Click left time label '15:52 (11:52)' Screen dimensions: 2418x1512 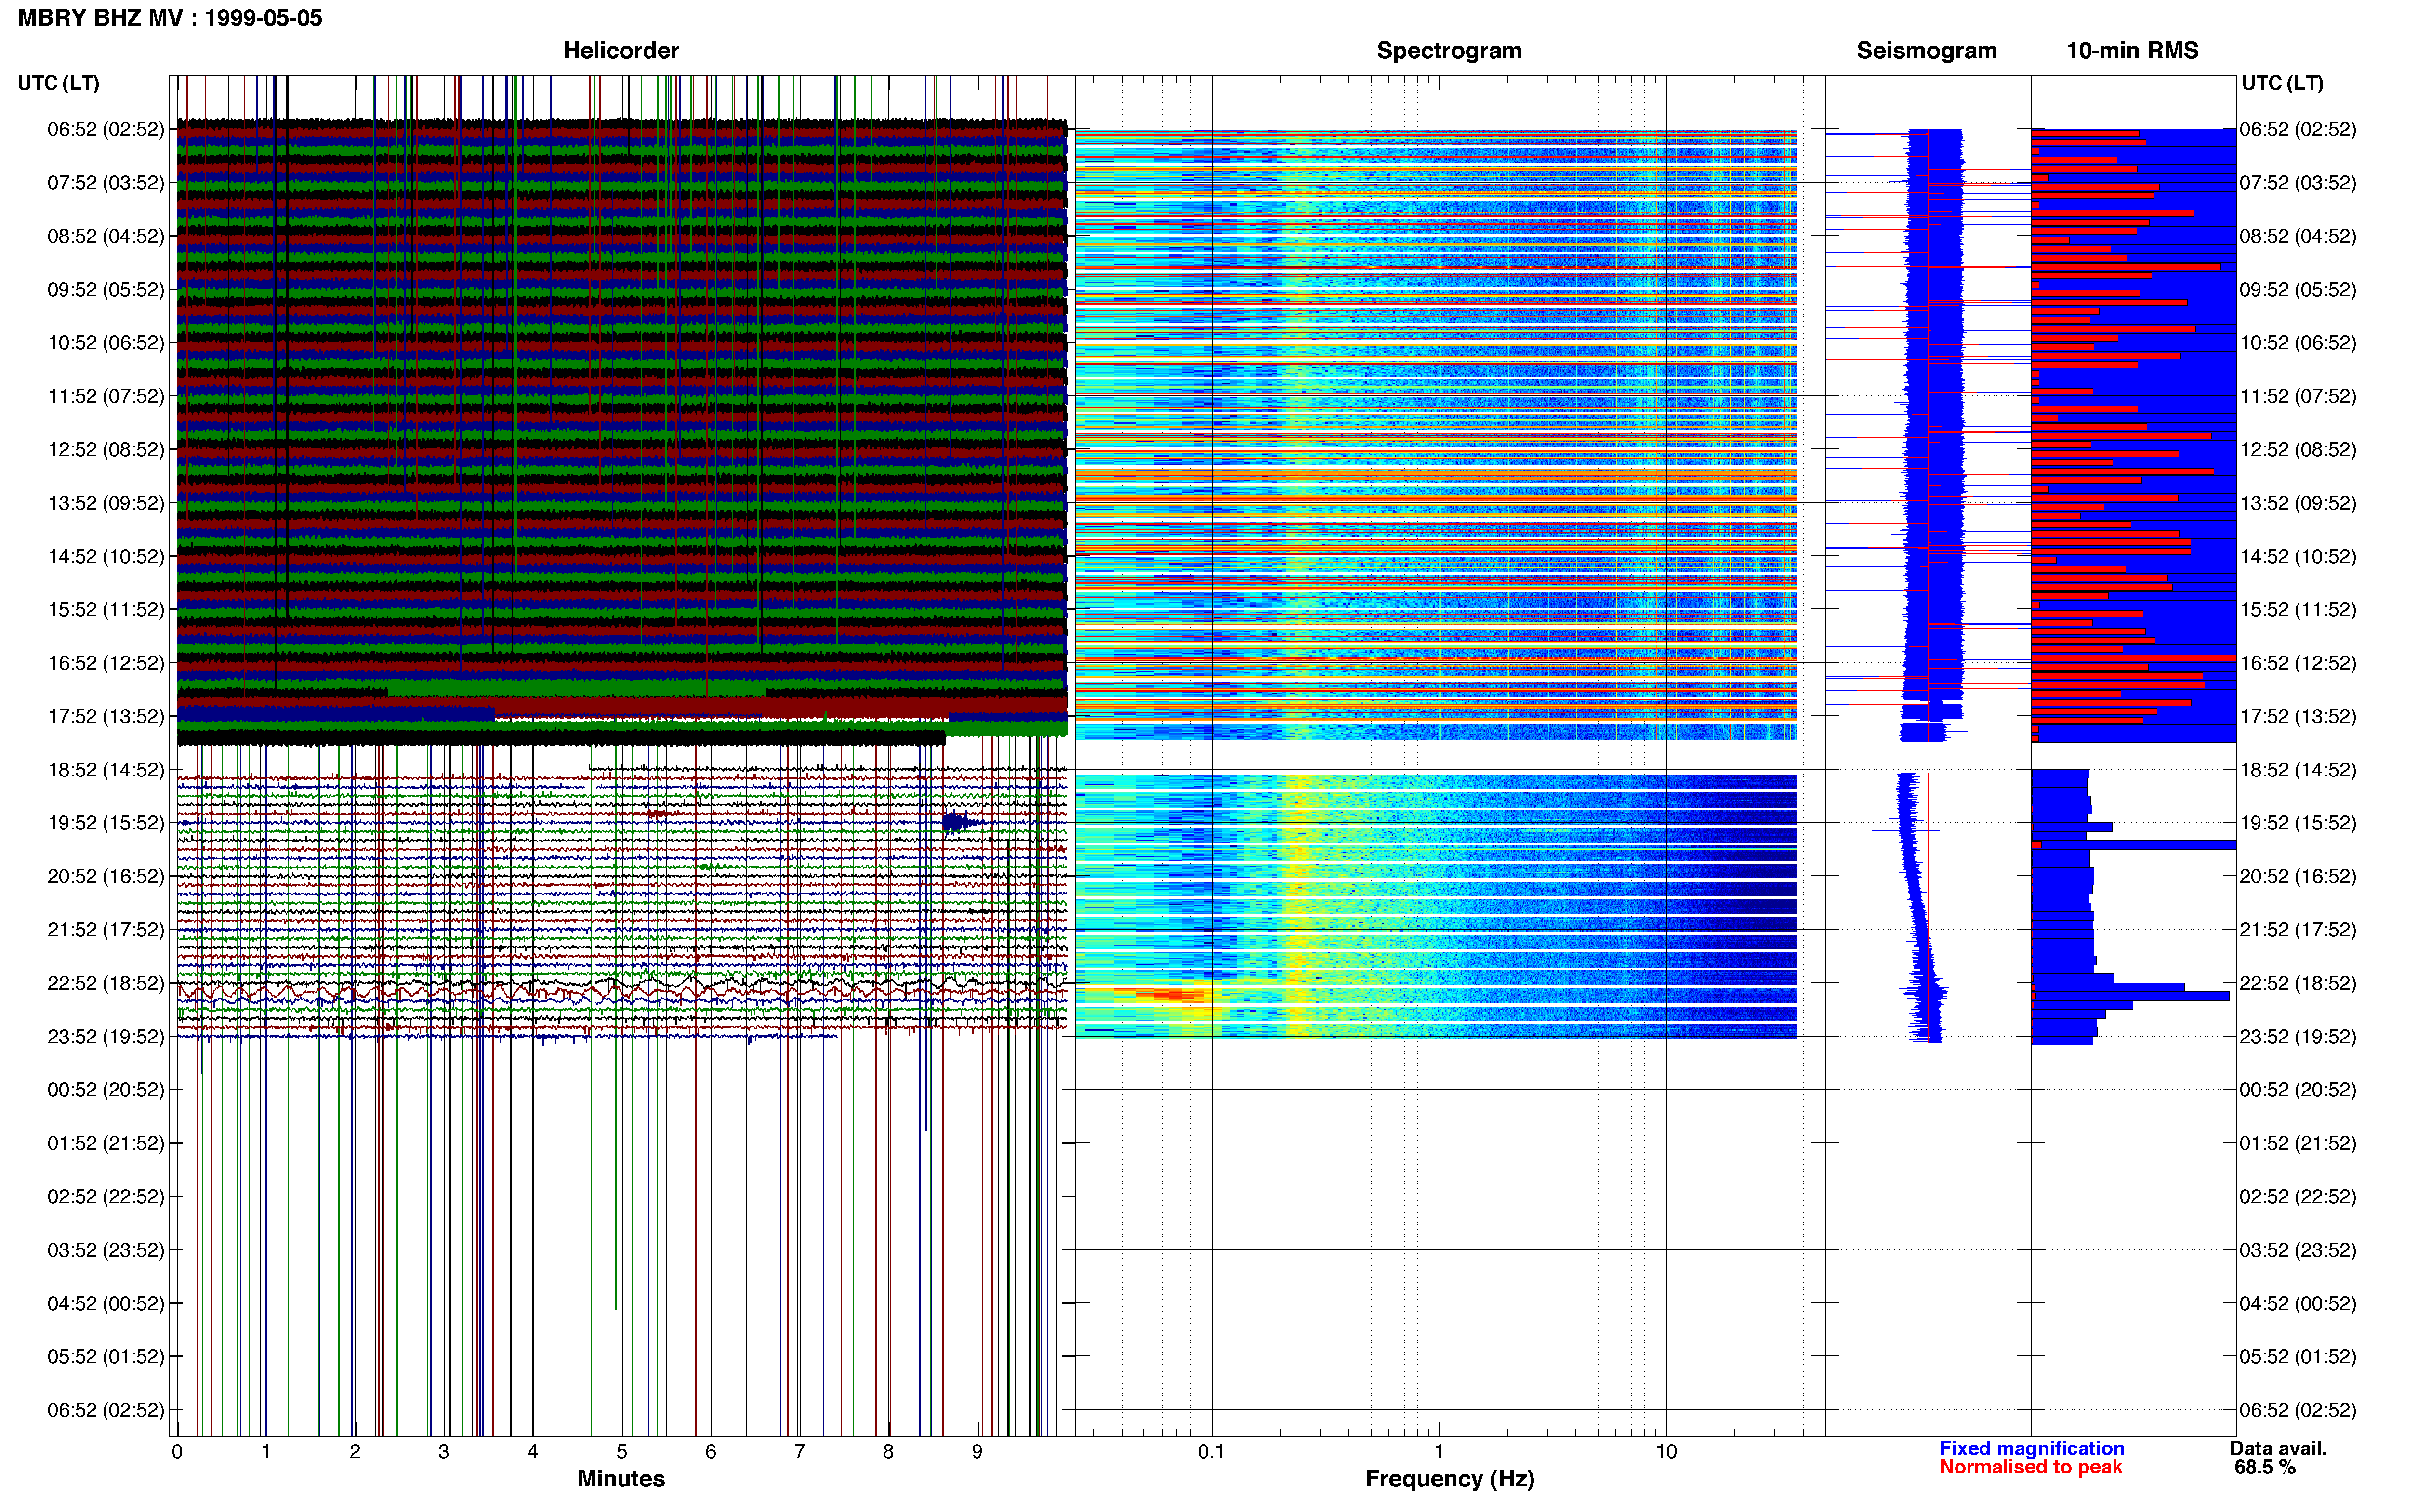pos(105,609)
